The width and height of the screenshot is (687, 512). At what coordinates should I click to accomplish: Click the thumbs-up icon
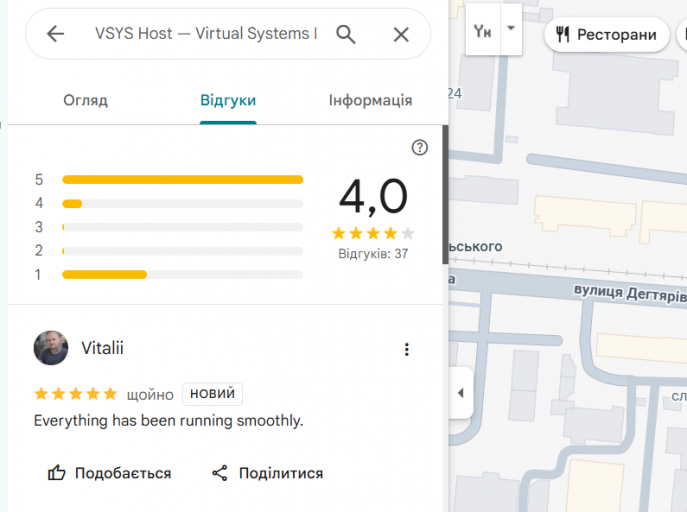pos(57,473)
